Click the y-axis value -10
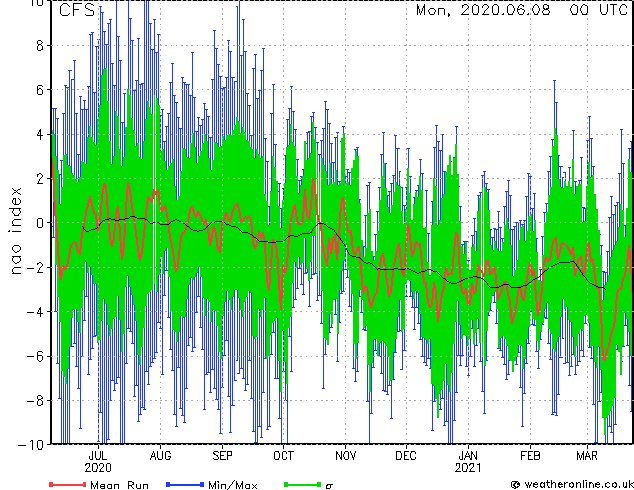 31,445
